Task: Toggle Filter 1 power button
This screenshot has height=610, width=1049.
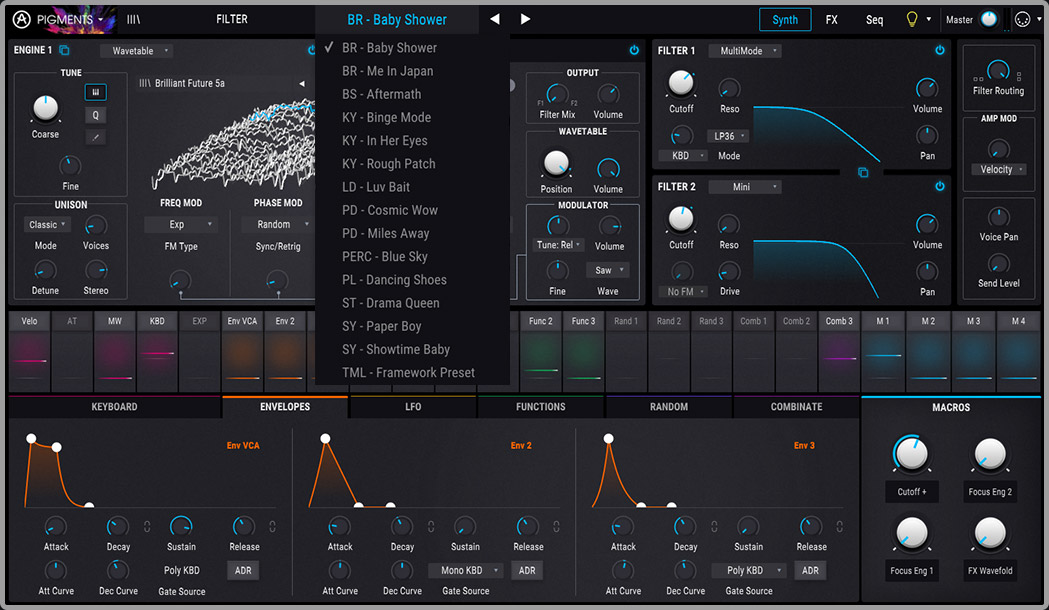Action: (x=939, y=50)
